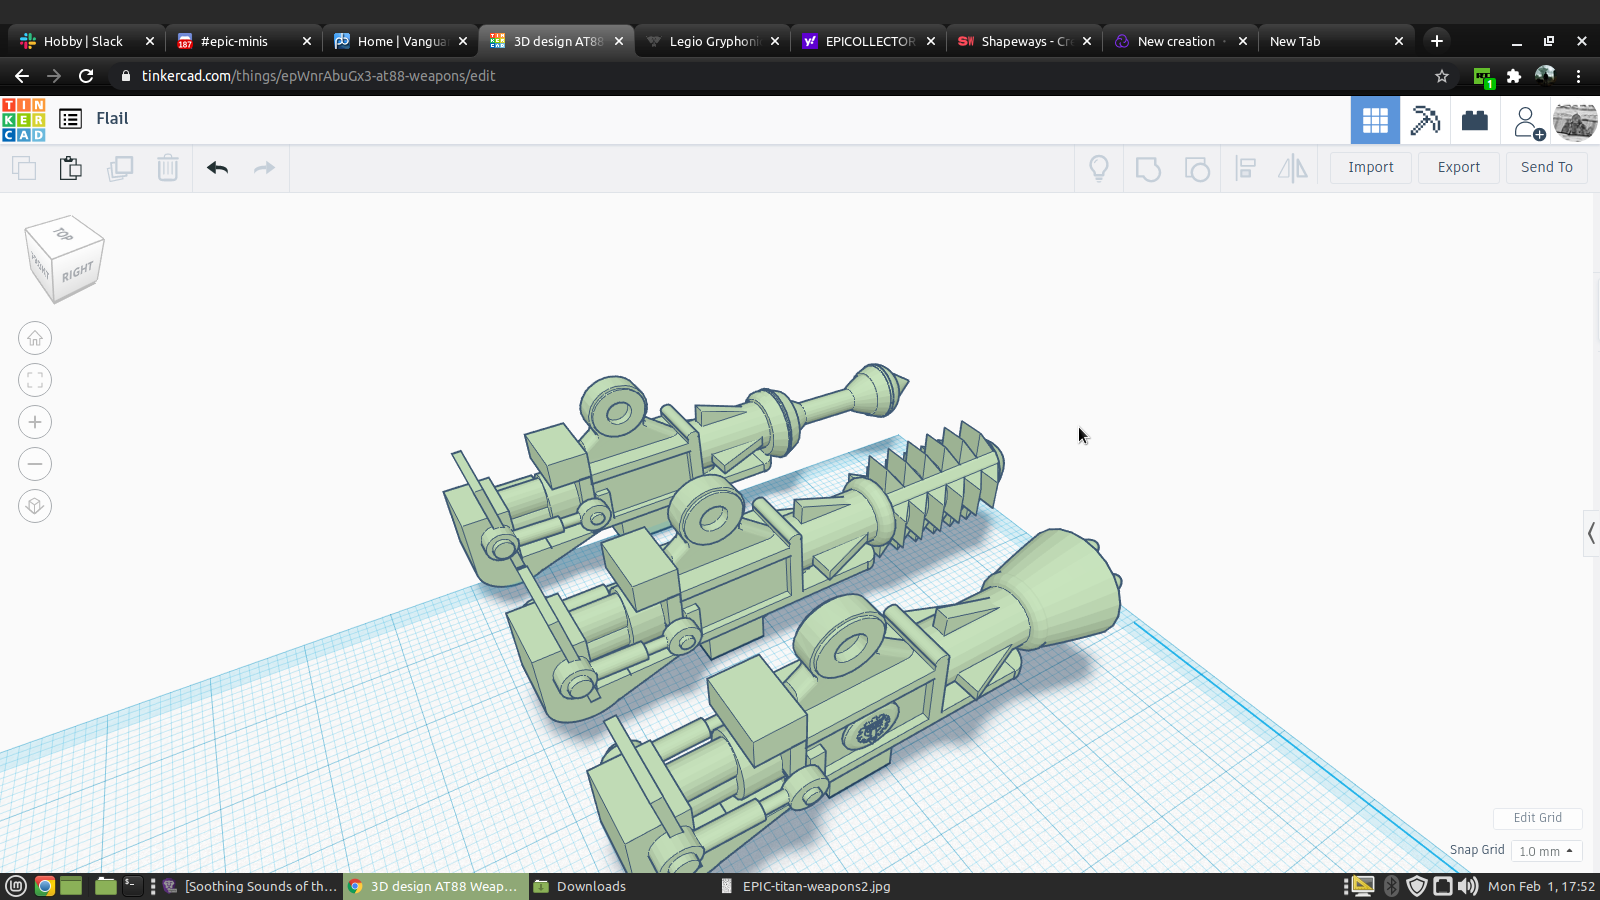Viewport: 1600px width, 900px height.
Task: Click the Paste icon in toolbar
Action: [70, 168]
